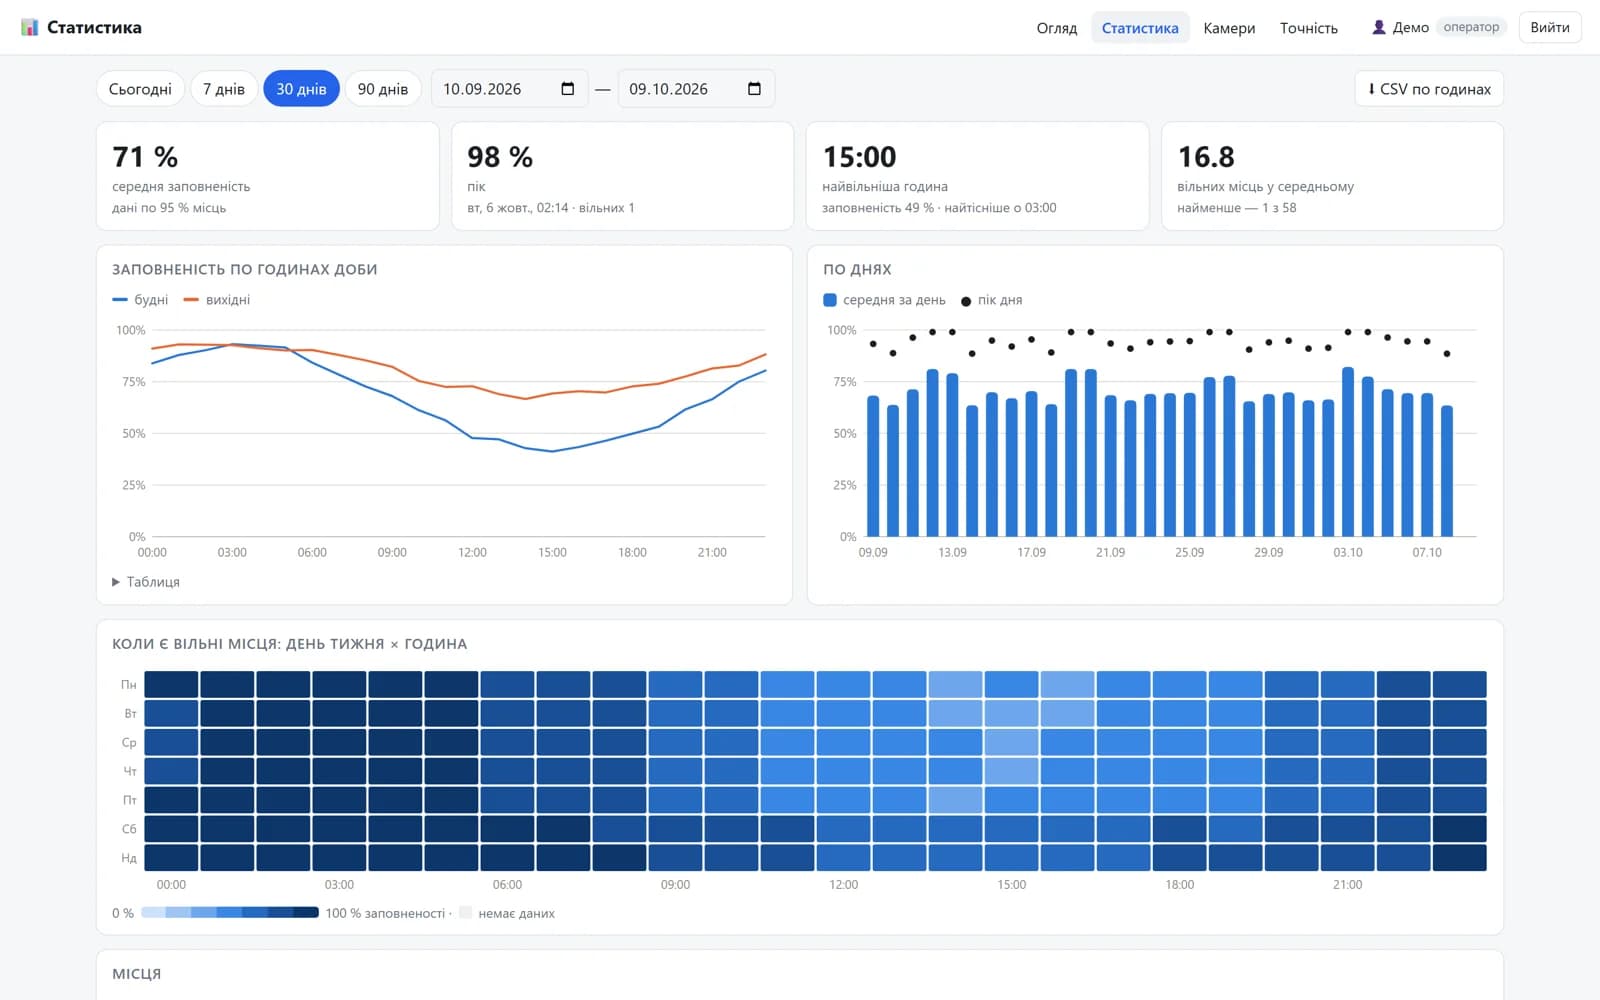Switch to the Точність tab
This screenshot has width=1600, height=1000.
coord(1309,28)
